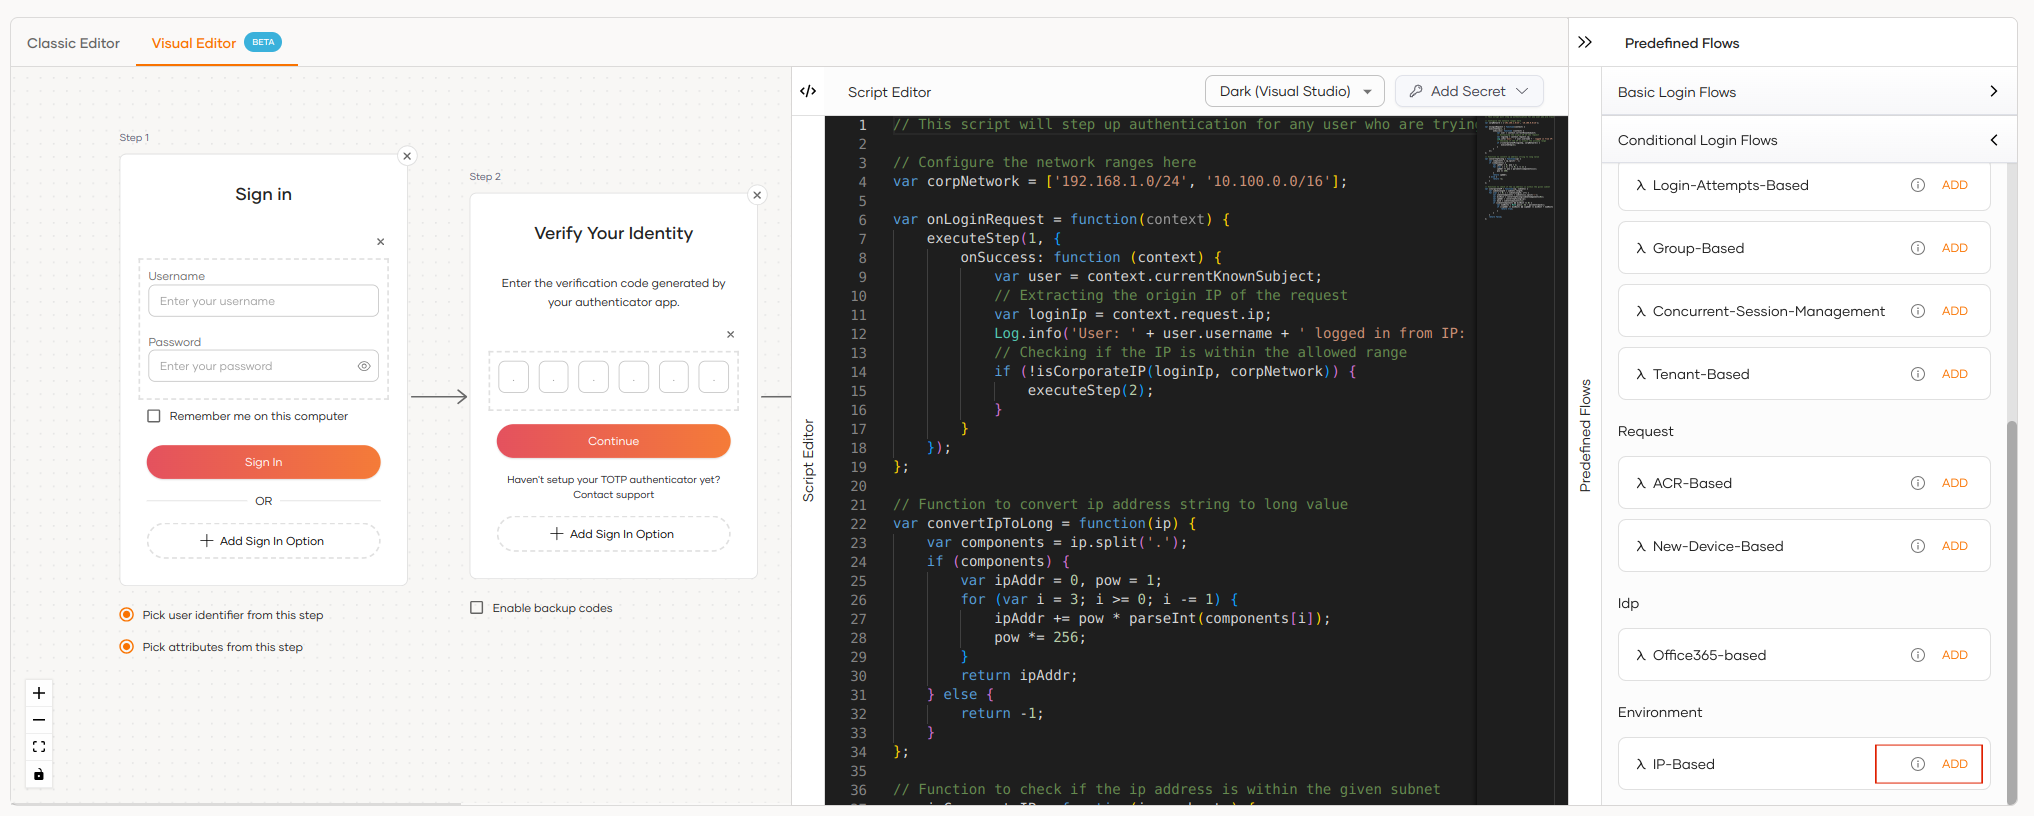Image resolution: width=2034 pixels, height=816 pixels.
Task: Check Remember me on this computer
Action: [154, 416]
